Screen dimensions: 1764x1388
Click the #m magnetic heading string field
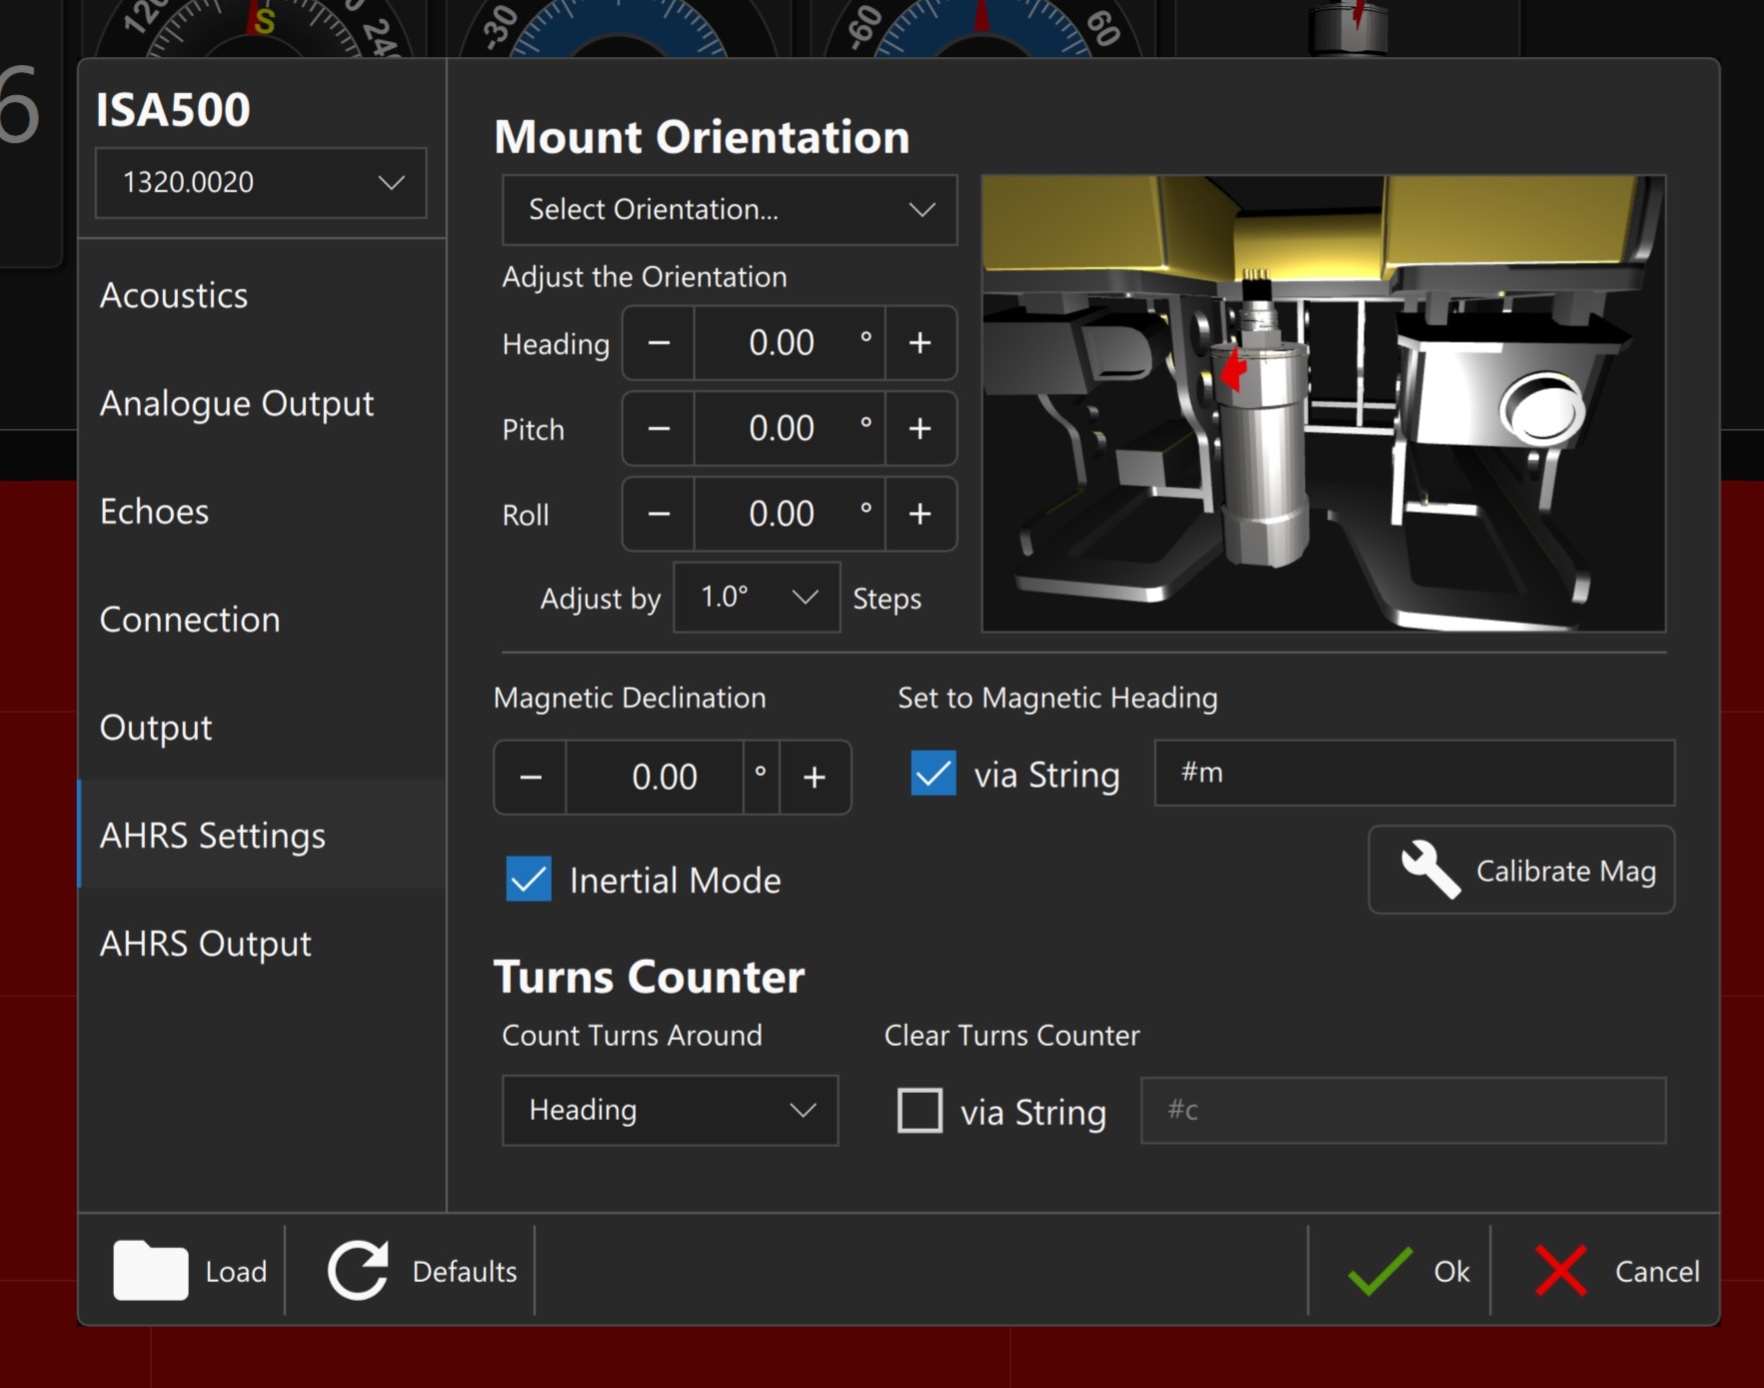pyautogui.click(x=1414, y=773)
